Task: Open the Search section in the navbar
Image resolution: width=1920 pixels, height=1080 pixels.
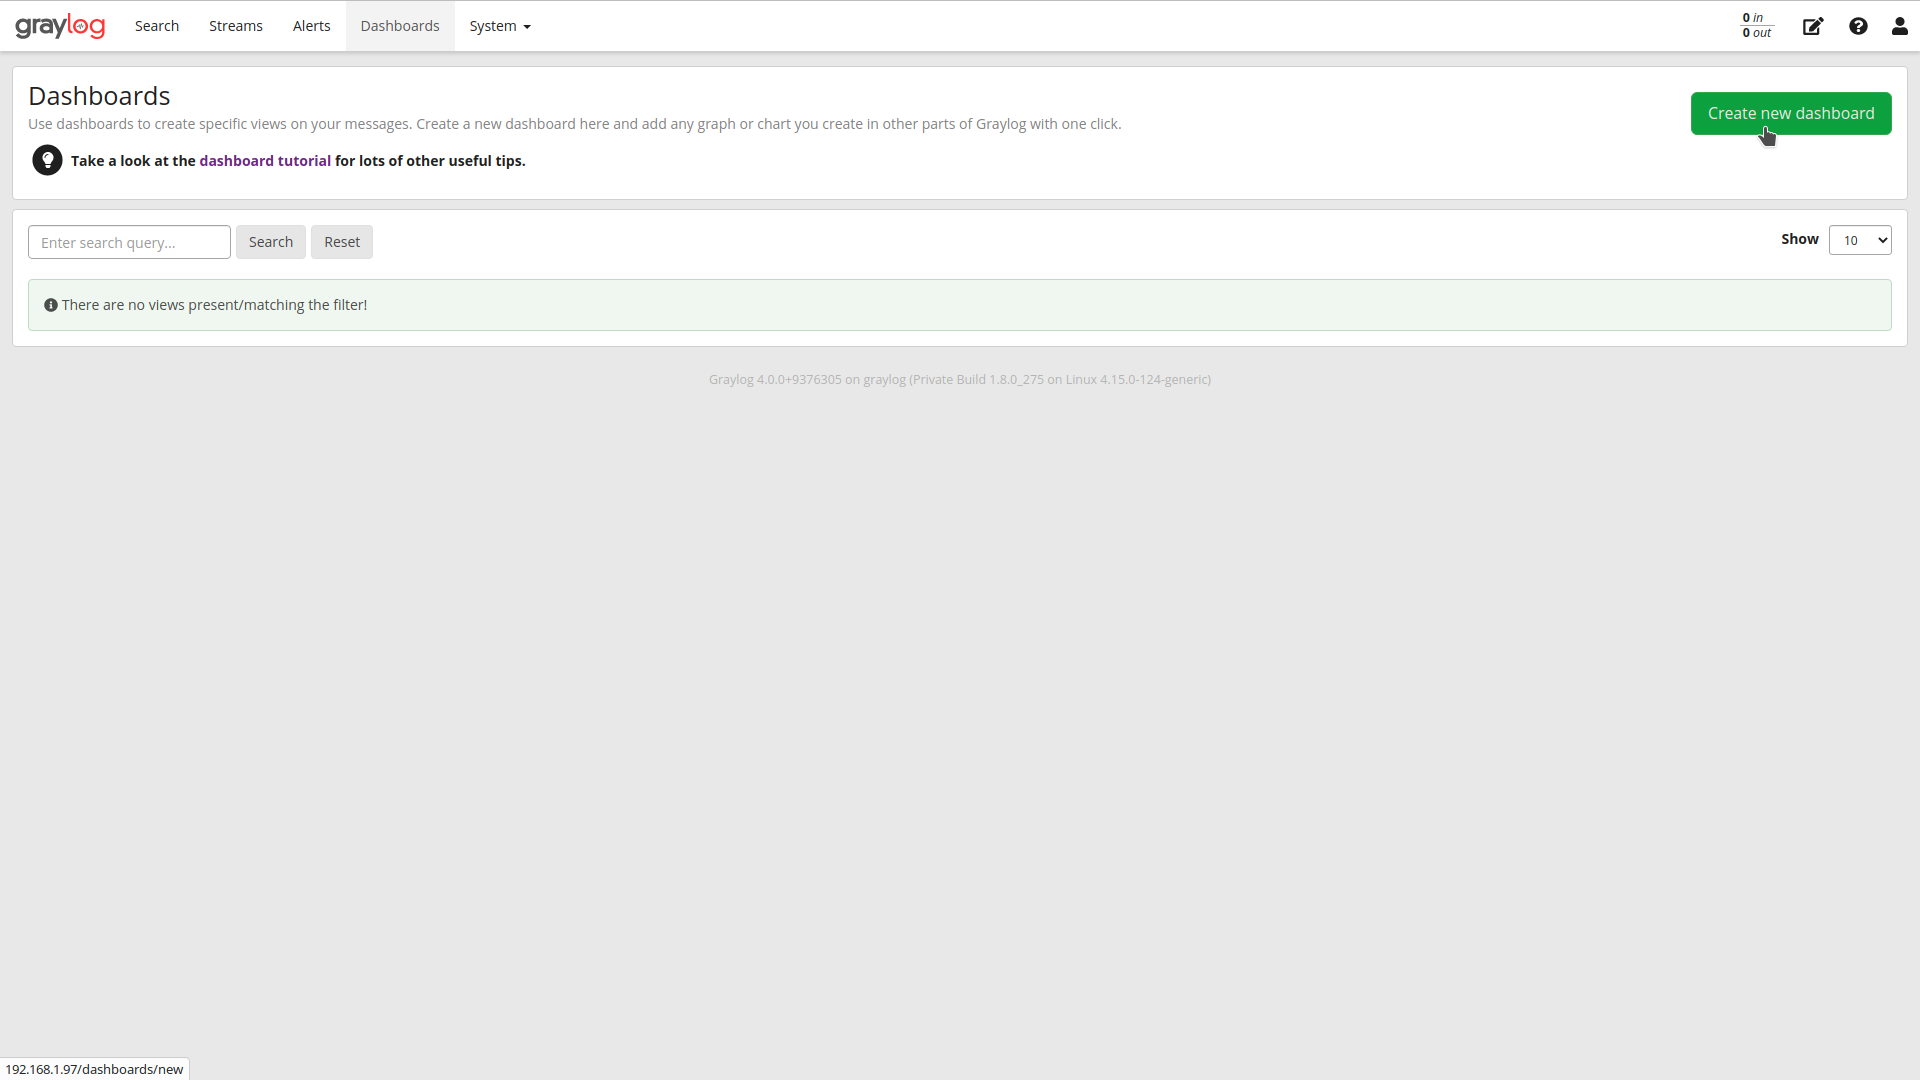Action: 156,26
